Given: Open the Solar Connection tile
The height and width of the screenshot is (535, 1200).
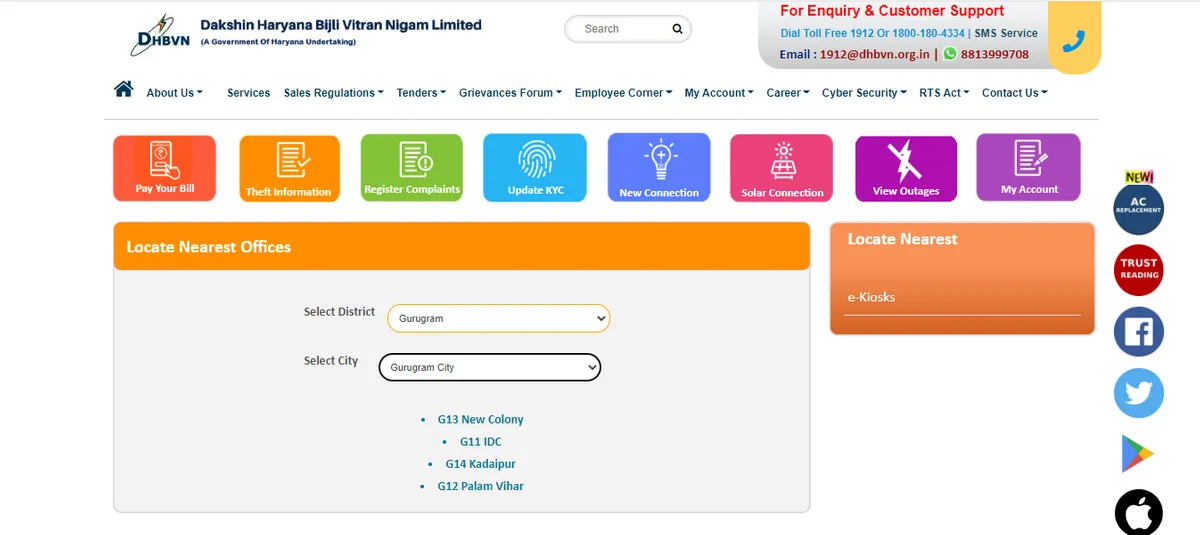Looking at the screenshot, I should click(x=782, y=168).
